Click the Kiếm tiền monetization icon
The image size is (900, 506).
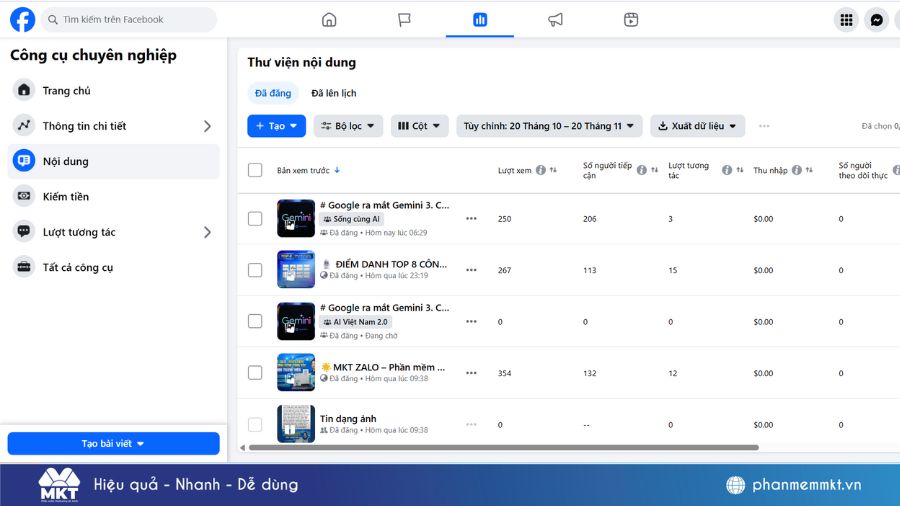tap(24, 196)
